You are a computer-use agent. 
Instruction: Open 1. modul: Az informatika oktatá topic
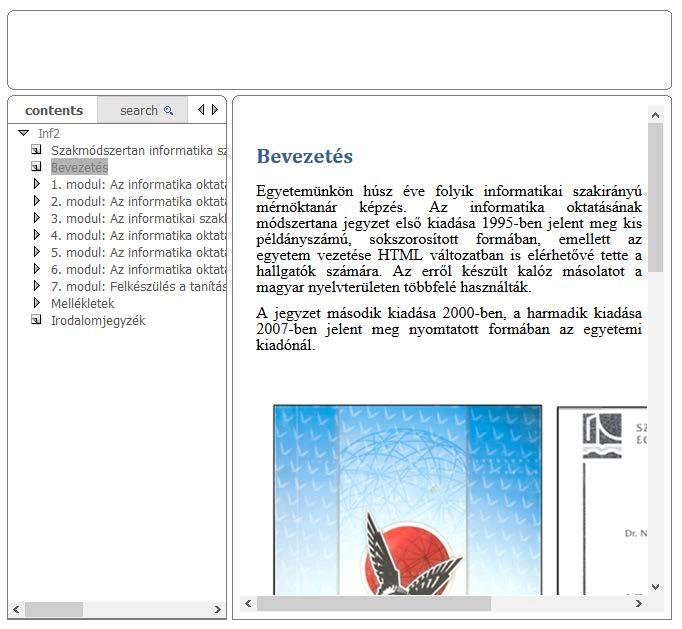pyautogui.click(x=138, y=184)
